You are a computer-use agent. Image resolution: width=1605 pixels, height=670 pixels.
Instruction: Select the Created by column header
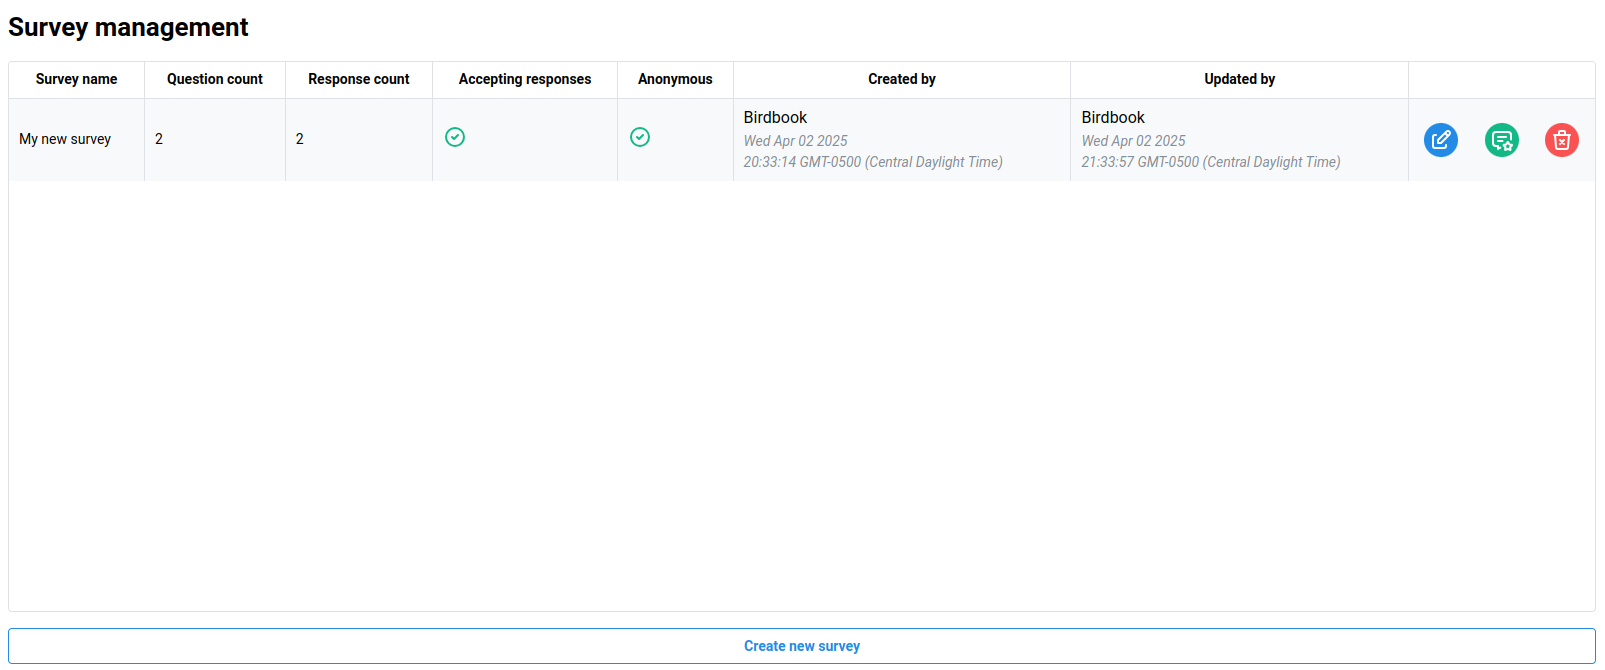pos(901,79)
